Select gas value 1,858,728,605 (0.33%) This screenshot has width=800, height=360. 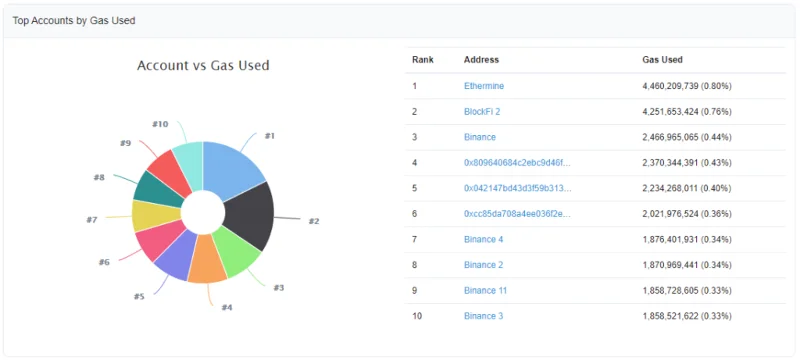[x=687, y=290]
